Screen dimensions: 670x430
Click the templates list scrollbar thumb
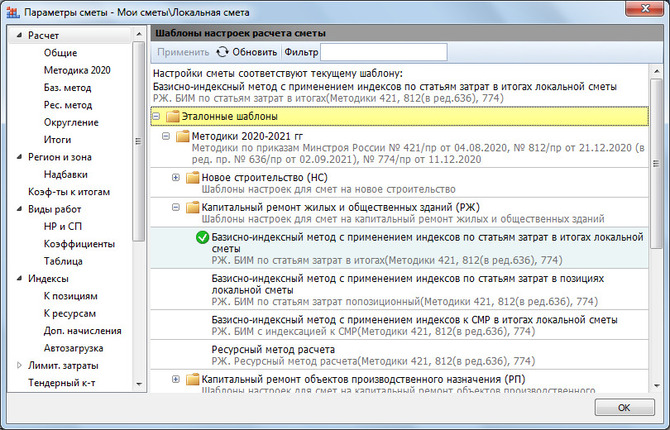coord(657,163)
